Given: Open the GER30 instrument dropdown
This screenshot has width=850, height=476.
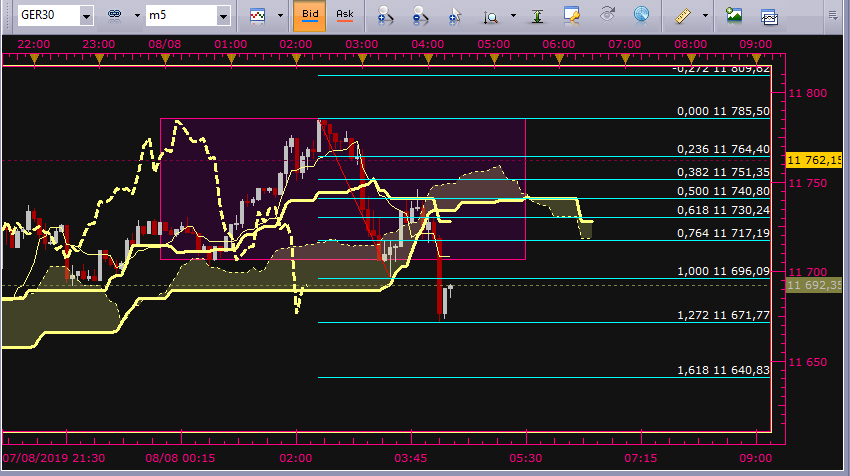Looking at the screenshot, I should click(86, 16).
